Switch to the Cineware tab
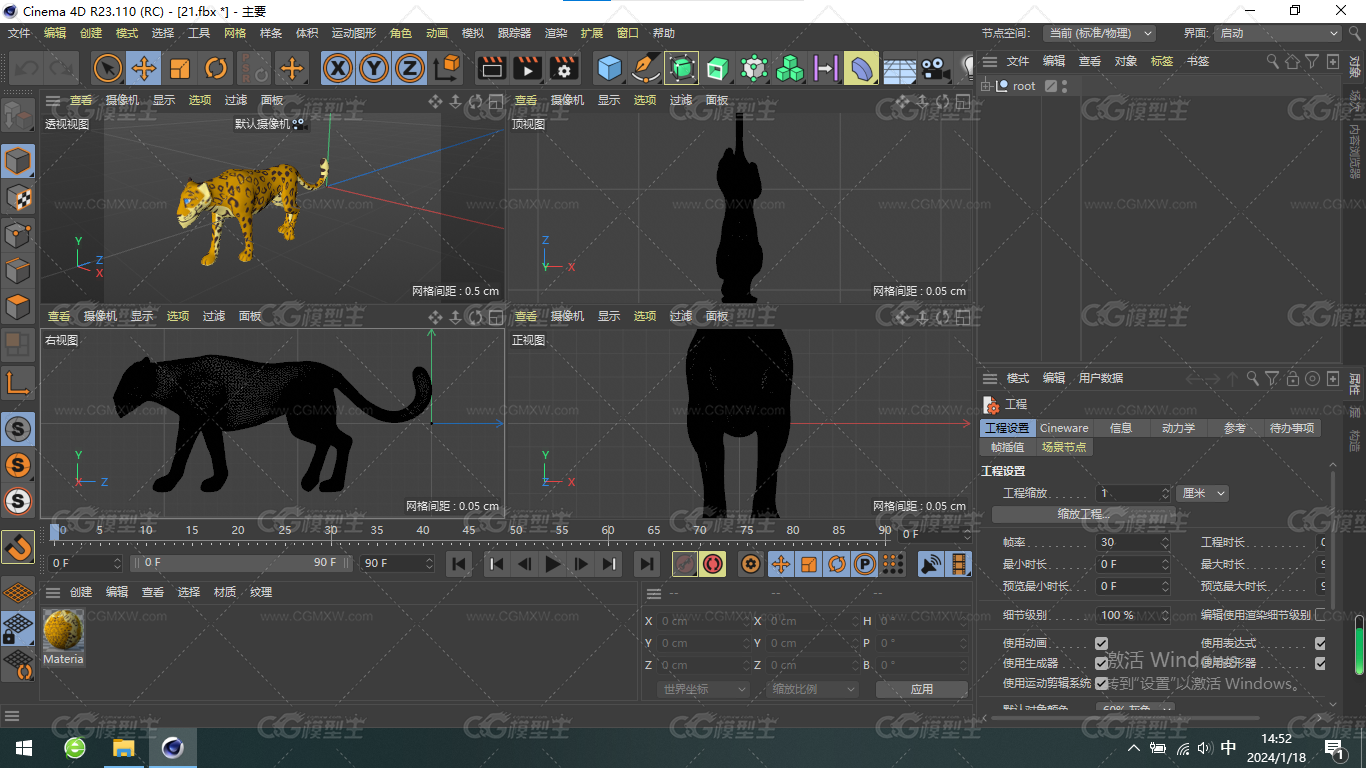 (x=1064, y=428)
